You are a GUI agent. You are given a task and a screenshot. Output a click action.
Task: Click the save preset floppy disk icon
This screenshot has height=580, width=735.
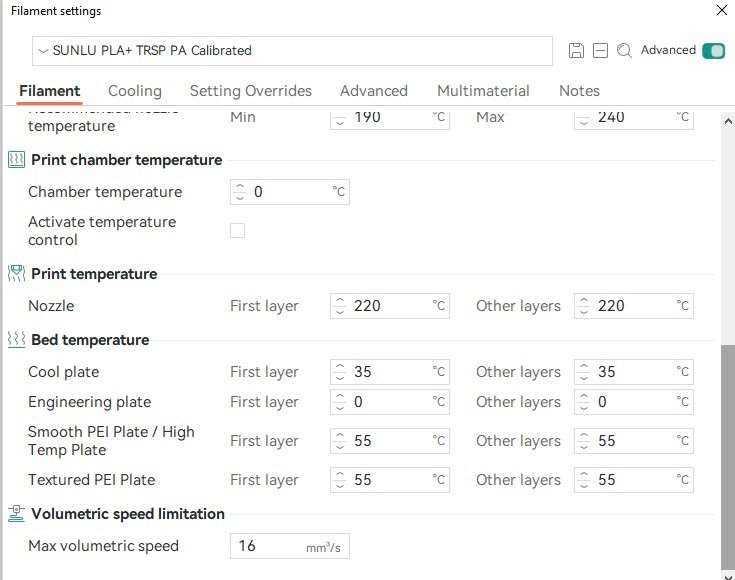click(576, 51)
